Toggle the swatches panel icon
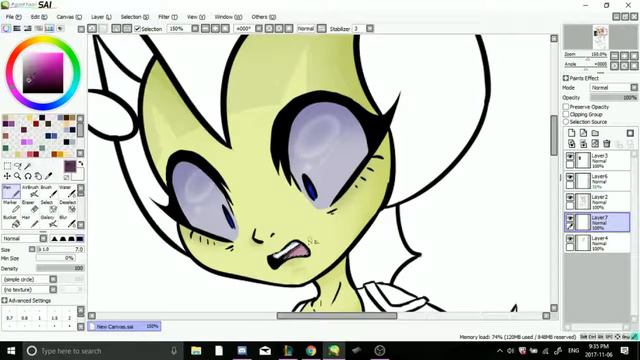Screen dimensions: 640x360 (x=49, y=29)
